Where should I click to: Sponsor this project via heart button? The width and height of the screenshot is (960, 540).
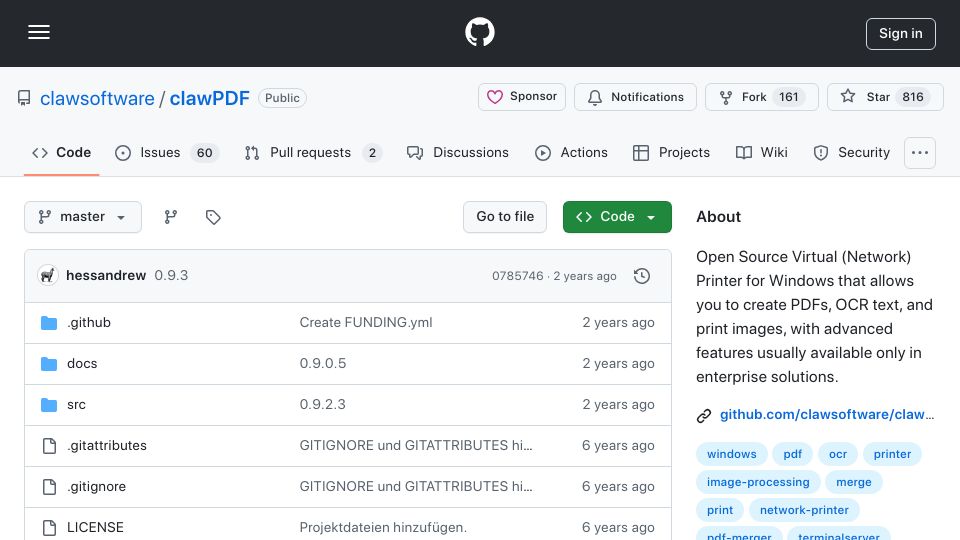522,97
